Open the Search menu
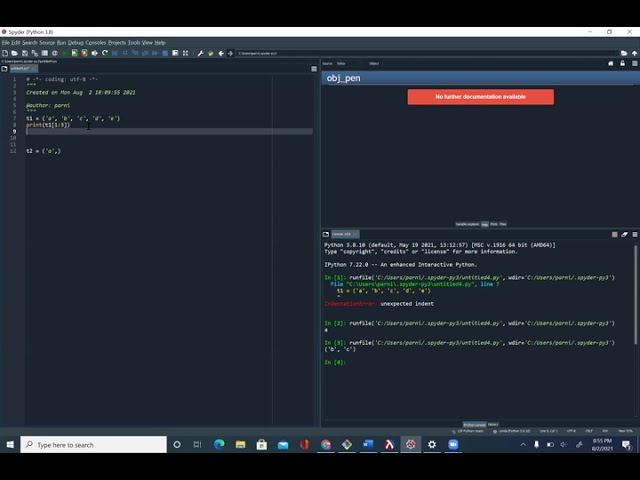Screen dimensions: 640x480 (29, 42)
